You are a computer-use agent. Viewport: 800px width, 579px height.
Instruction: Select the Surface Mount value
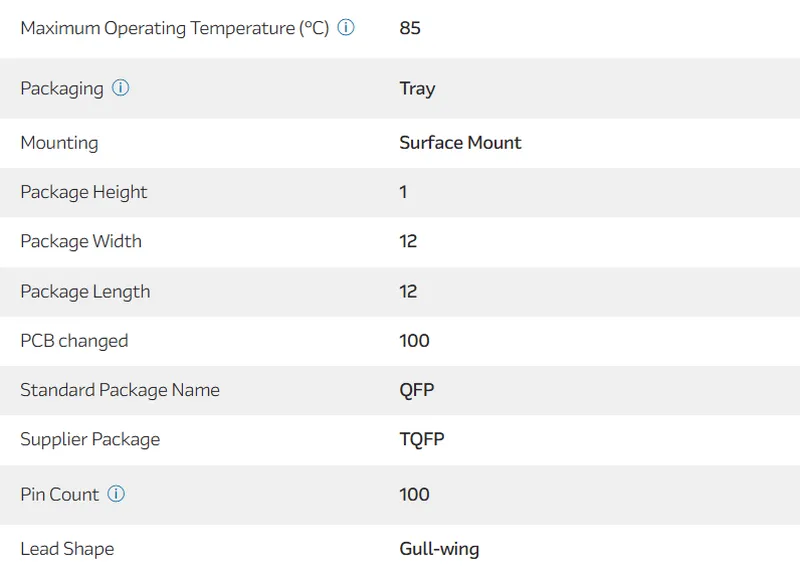[460, 143]
